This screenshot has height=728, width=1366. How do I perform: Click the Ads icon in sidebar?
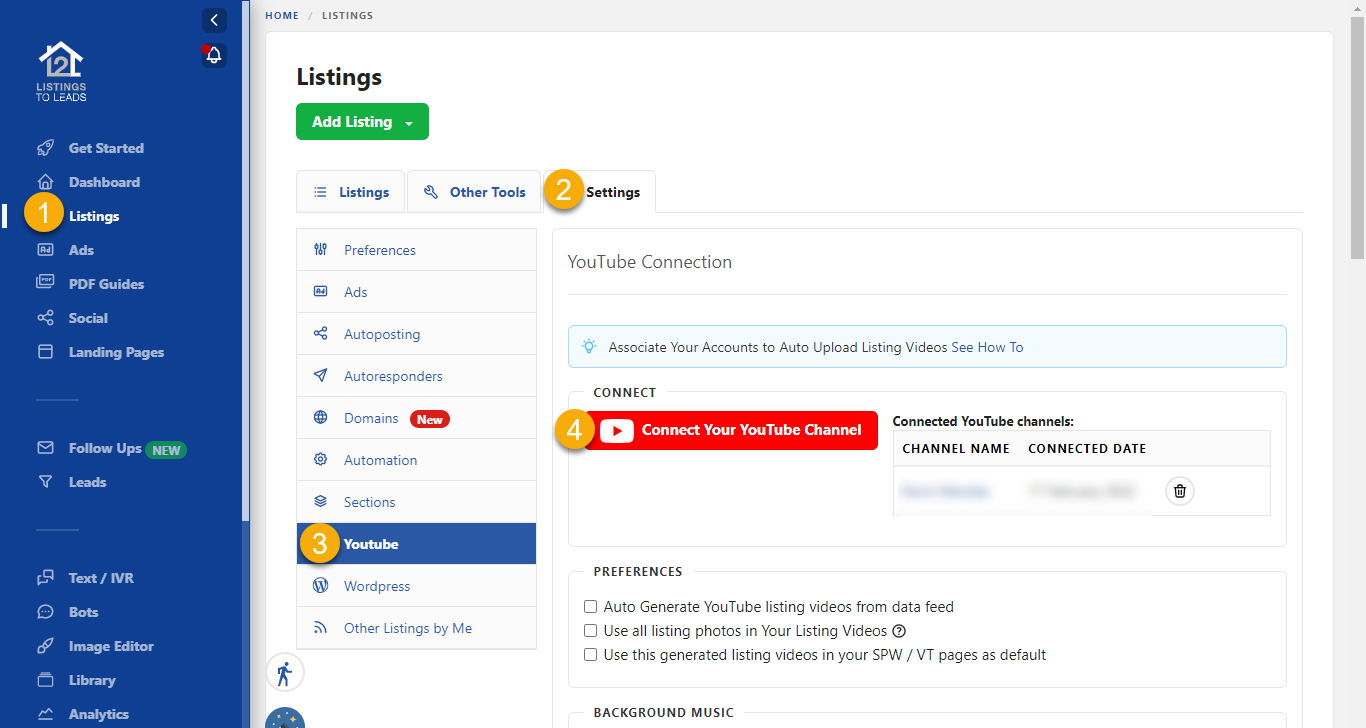pyautogui.click(x=45, y=250)
